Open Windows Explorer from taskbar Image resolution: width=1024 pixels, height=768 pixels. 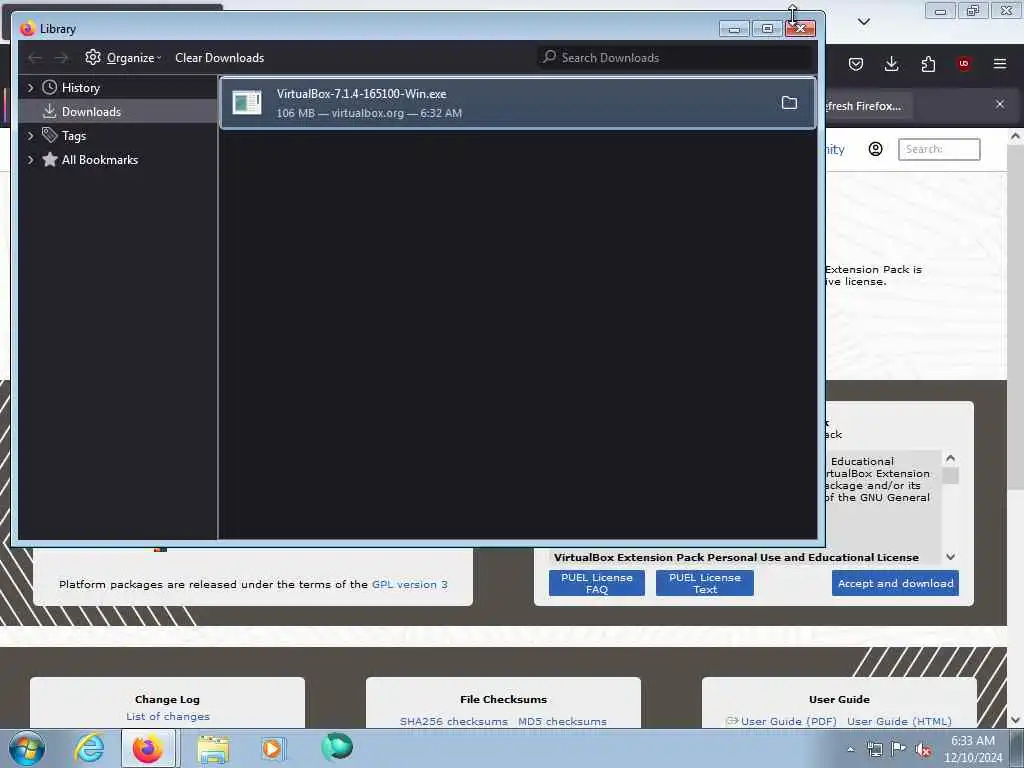coord(213,748)
